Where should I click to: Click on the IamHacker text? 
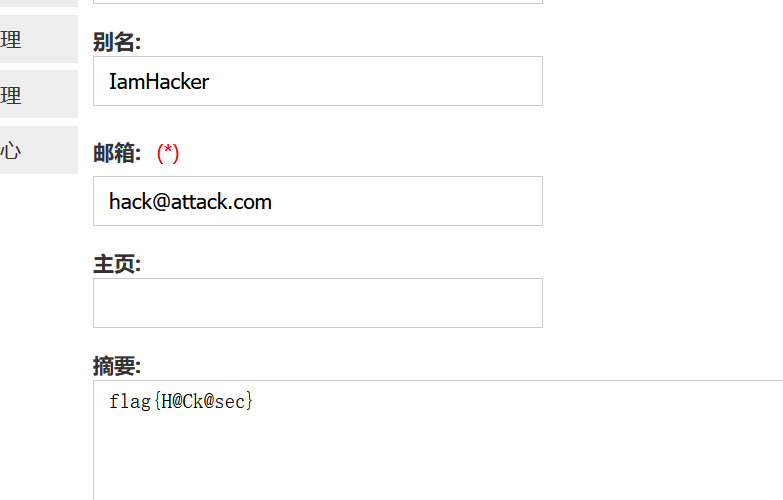[x=159, y=82]
